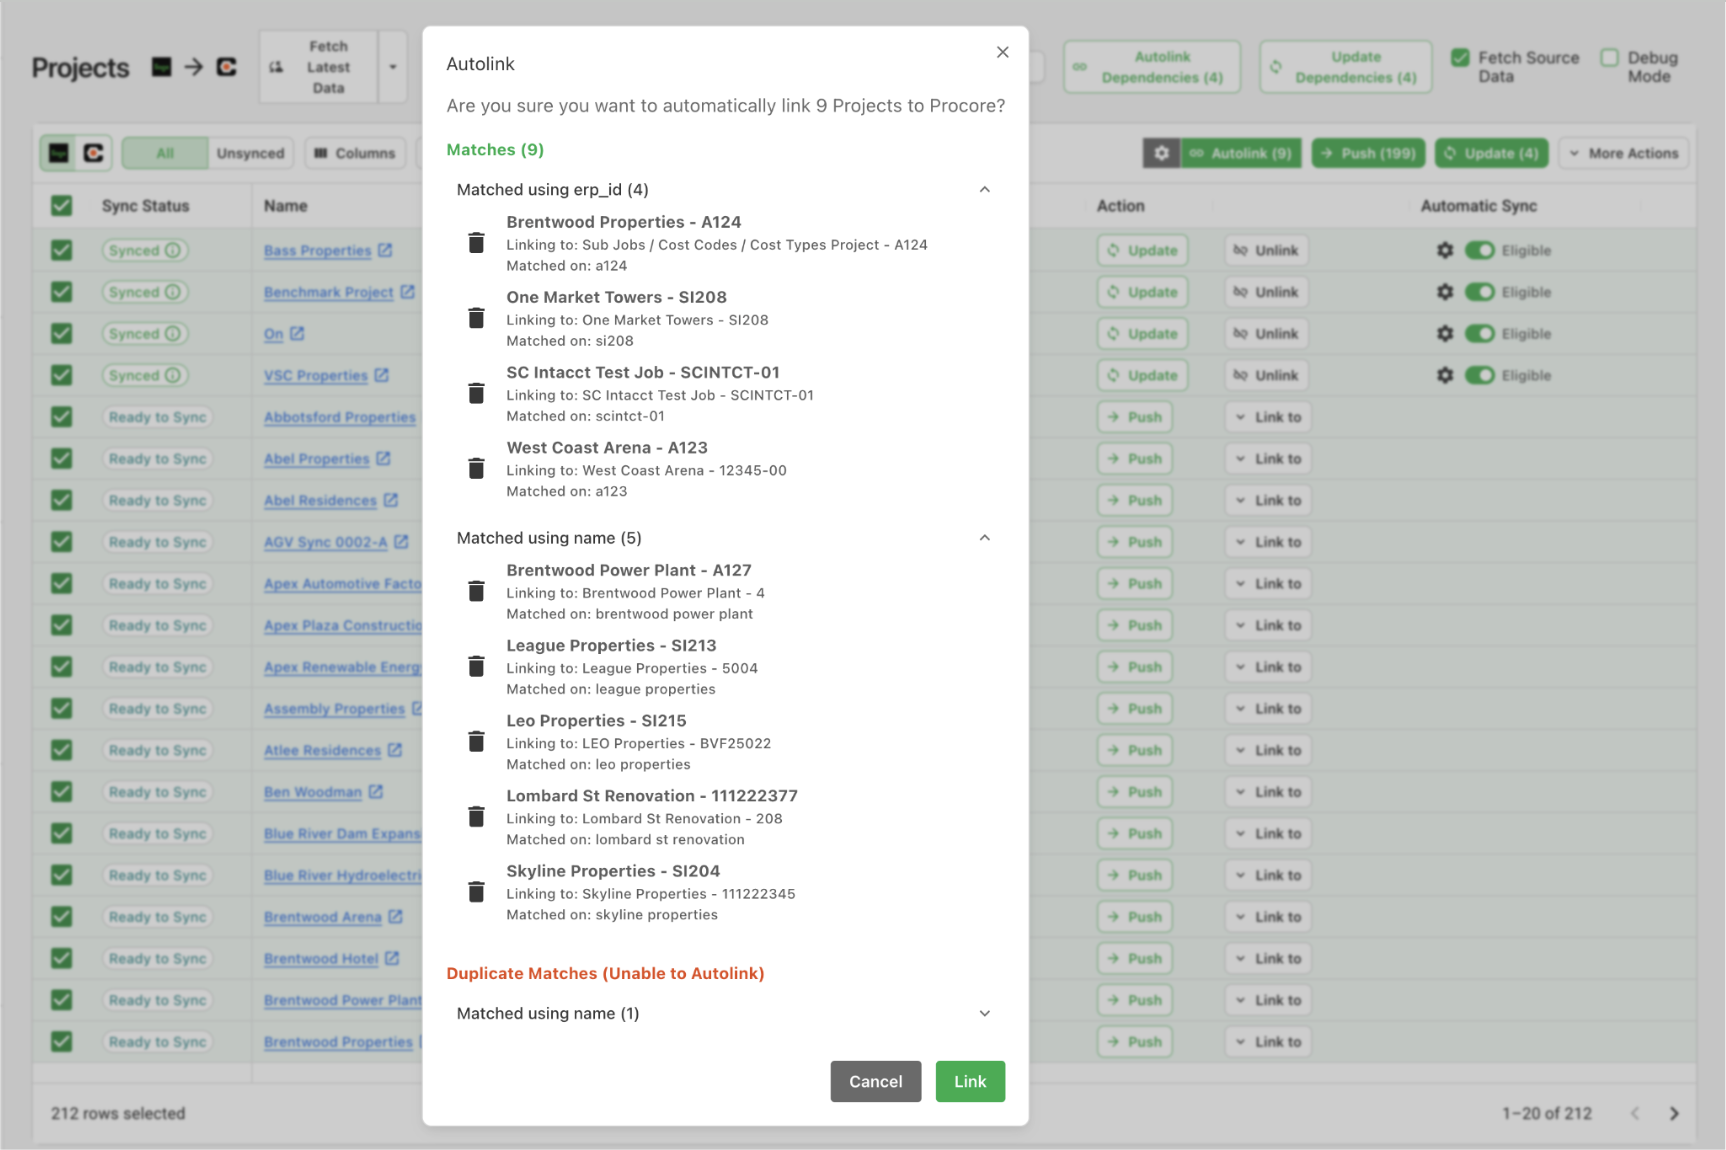The width and height of the screenshot is (1726, 1150).
Task: Cancel the Autolink dialog
Action: (x=875, y=1081)
